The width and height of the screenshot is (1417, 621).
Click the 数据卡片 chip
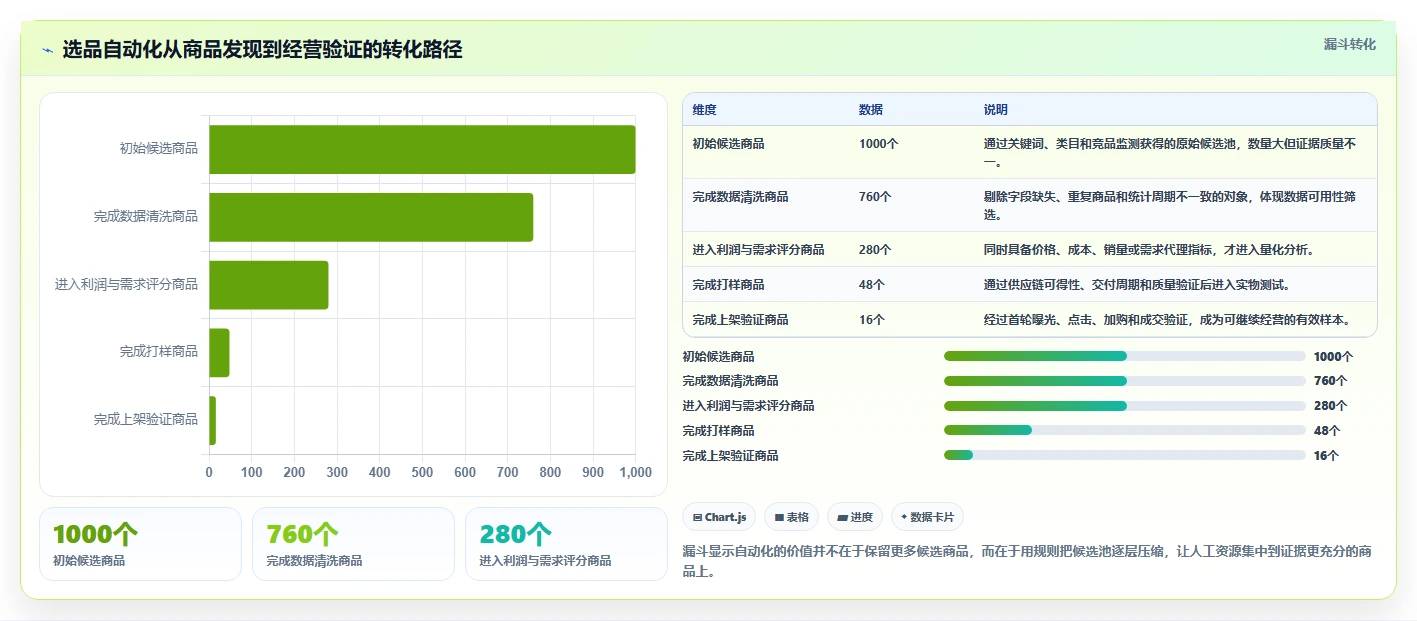tap(927, 517)
